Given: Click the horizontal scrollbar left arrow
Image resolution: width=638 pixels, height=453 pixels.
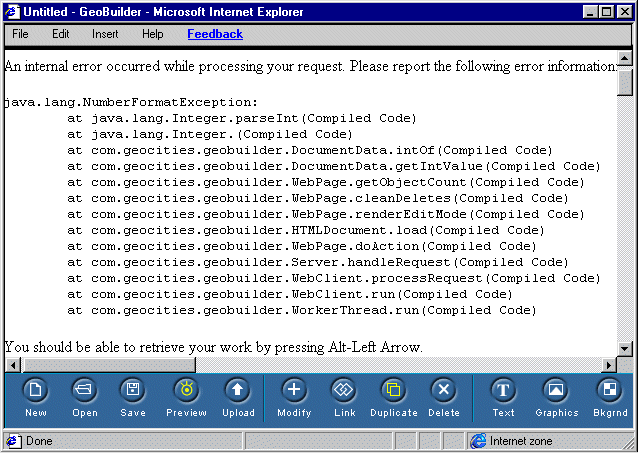Looking at the screenshot, I should [x=13, y=365].
